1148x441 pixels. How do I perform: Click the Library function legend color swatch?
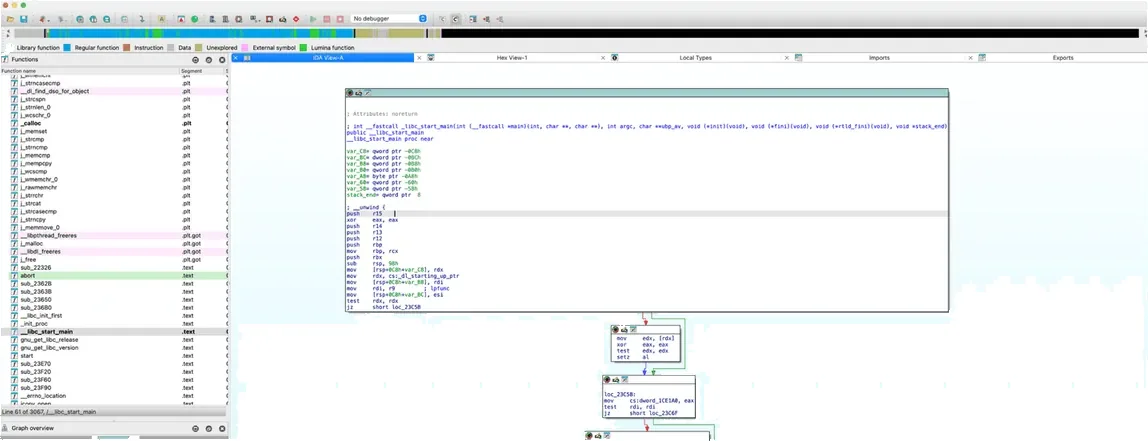point(10,48)
